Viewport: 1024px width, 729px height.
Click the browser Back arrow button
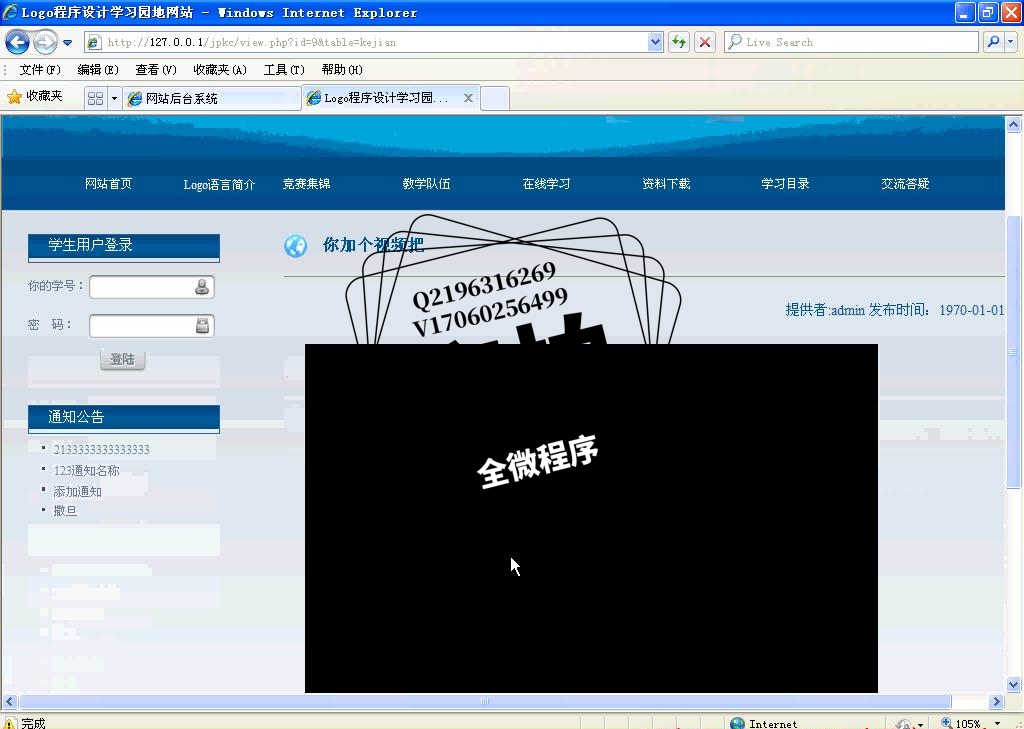pyautogui.click(x=17, y=42)
